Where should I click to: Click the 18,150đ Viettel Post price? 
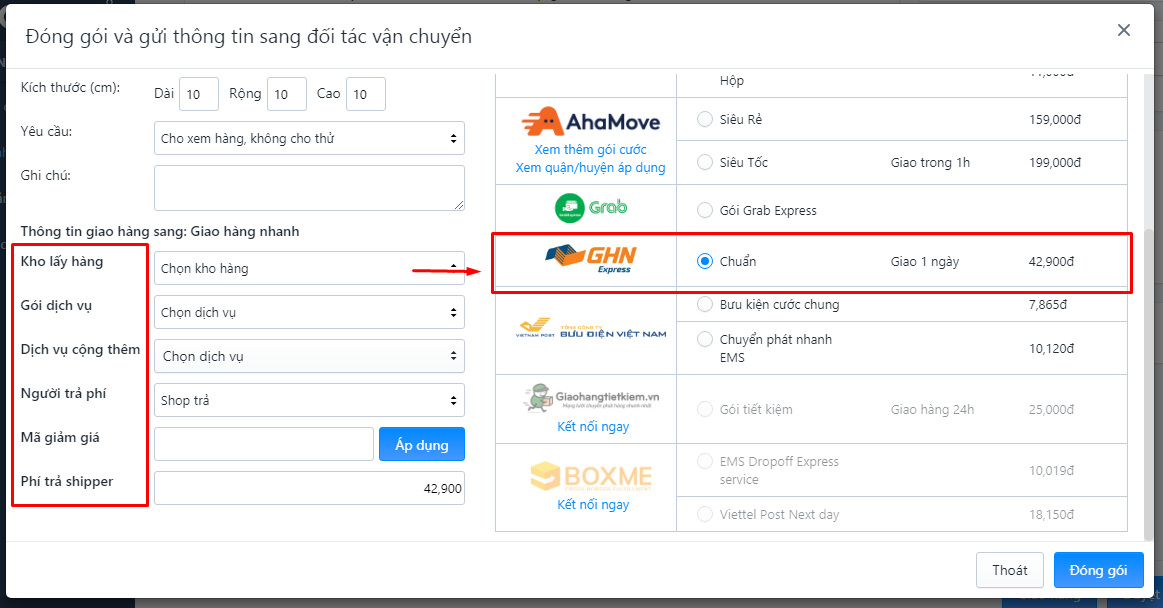click(x=1051, y=515)
